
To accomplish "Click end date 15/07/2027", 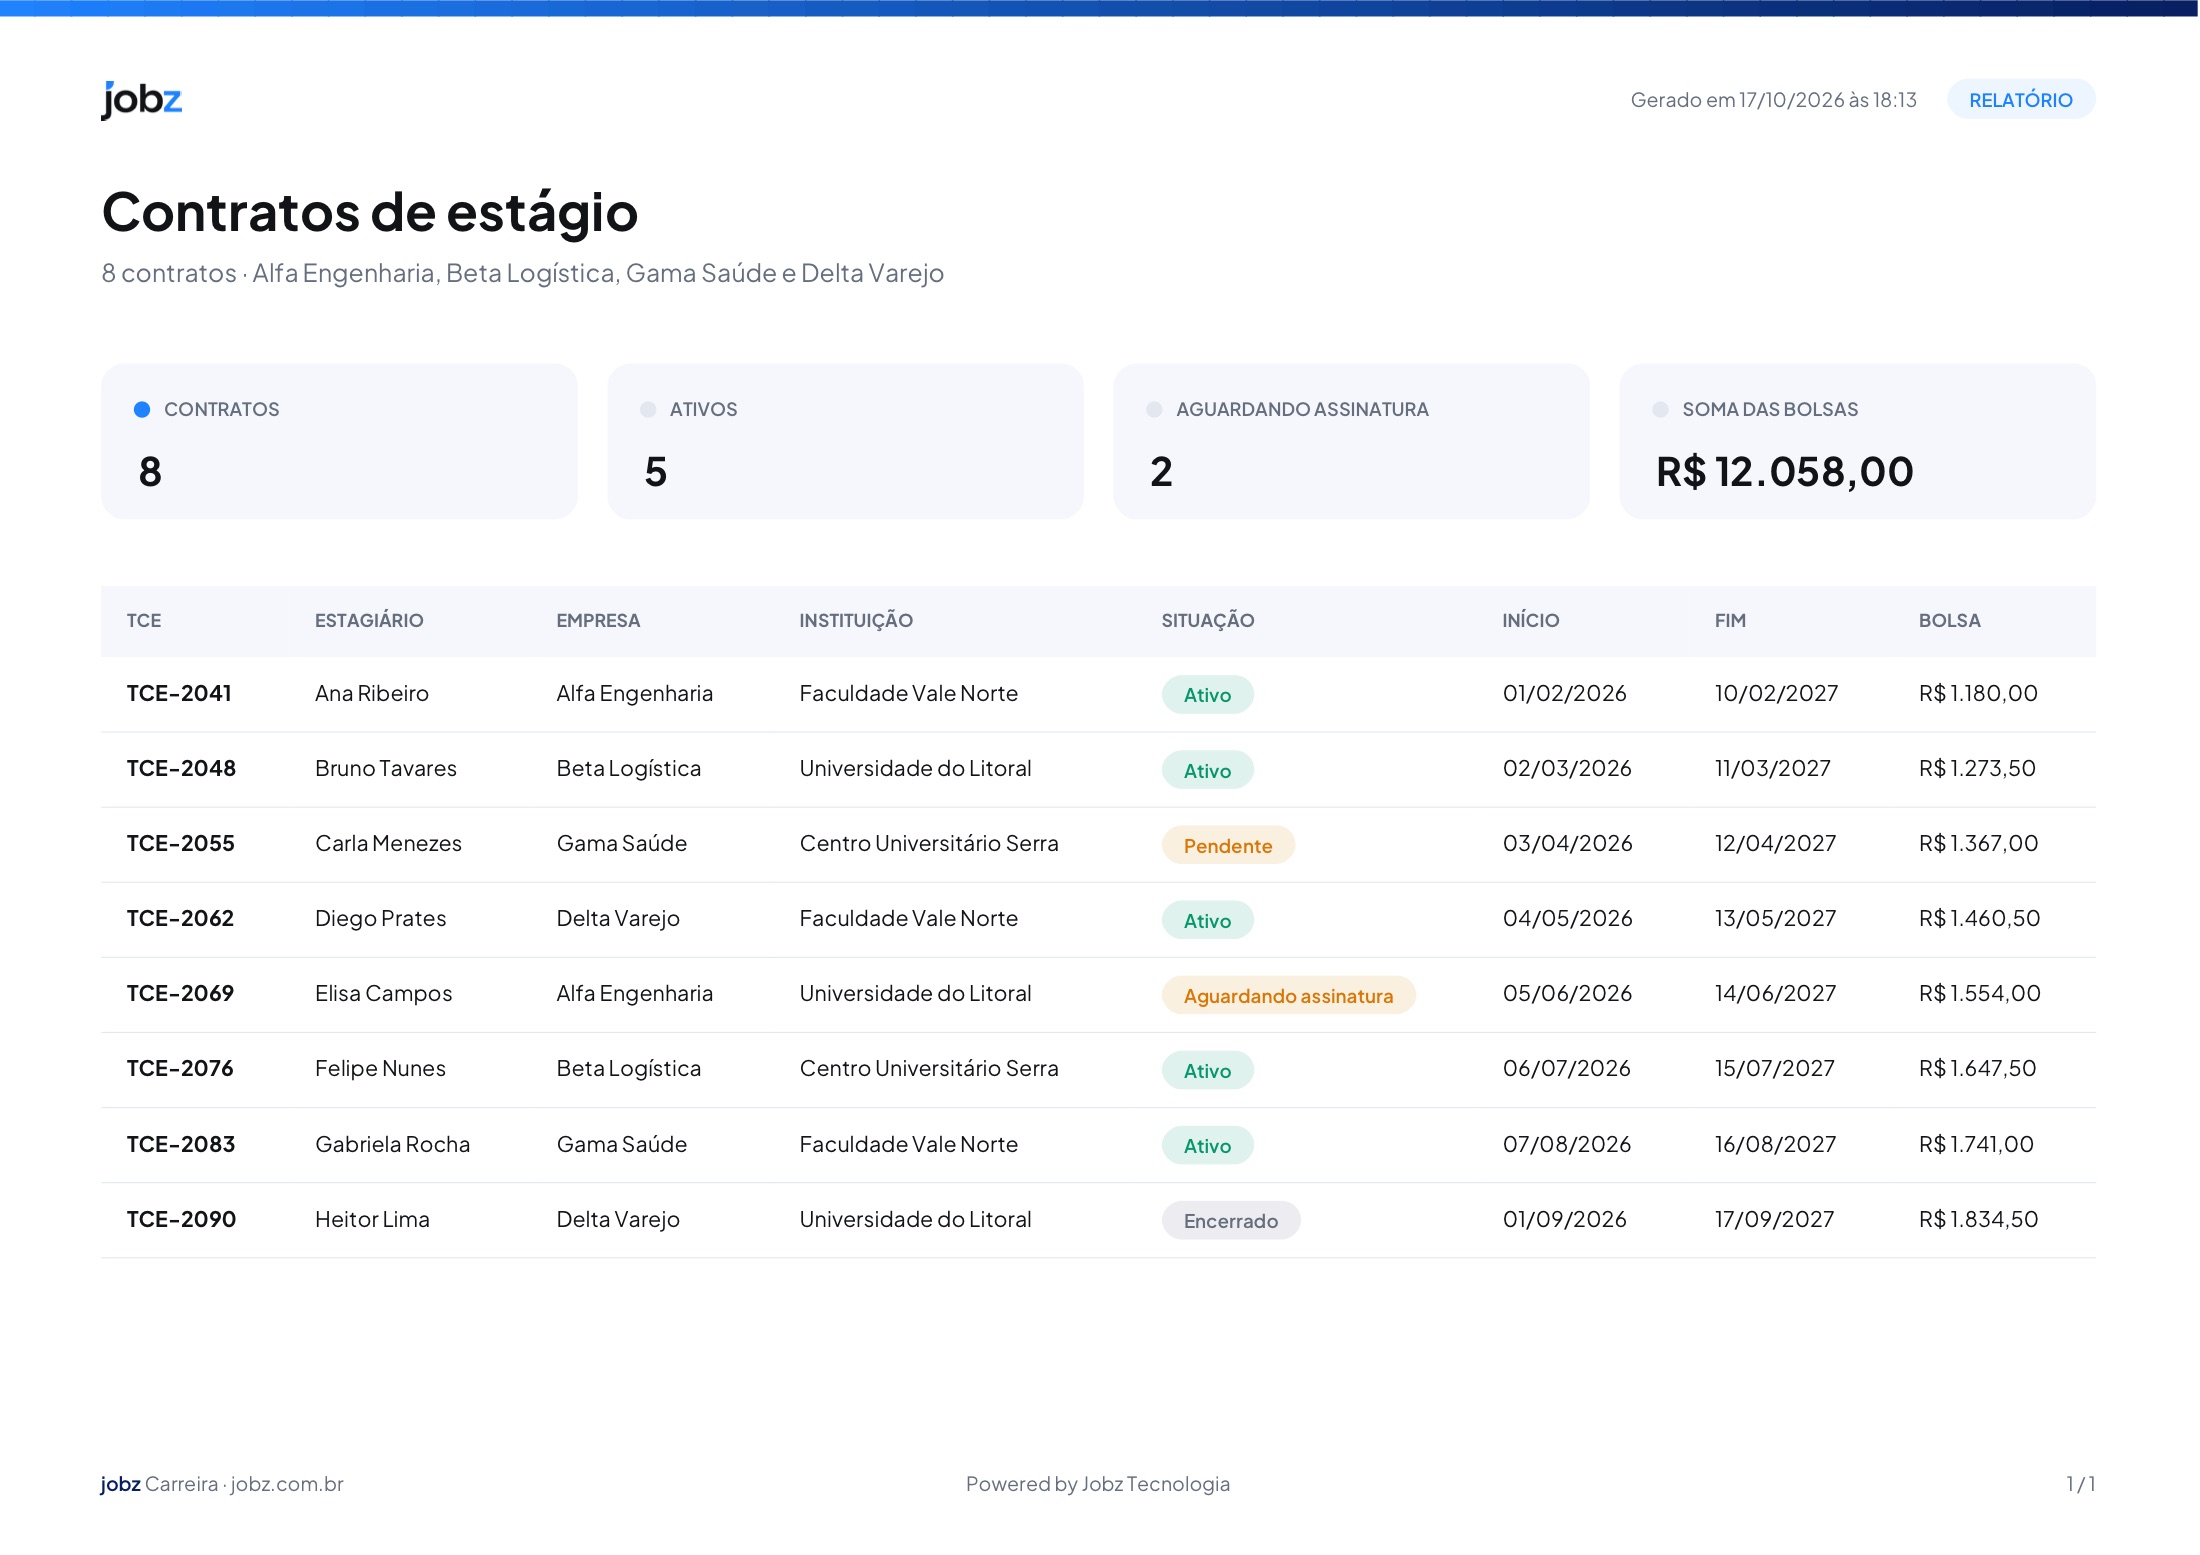I will tap(1774, 1068).
